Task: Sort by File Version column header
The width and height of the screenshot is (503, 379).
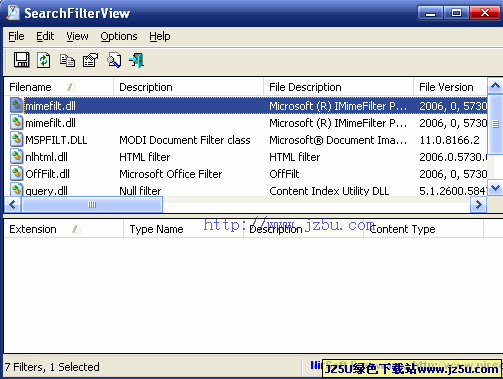Action: click(450, 87)
